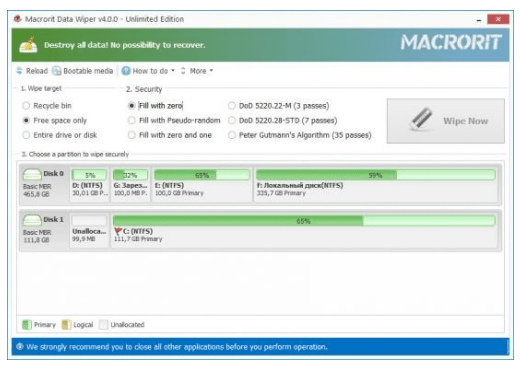Click the white Unallocated legend swatch
The height and width of the screenshot is (368, 520).
pos(104,324)
